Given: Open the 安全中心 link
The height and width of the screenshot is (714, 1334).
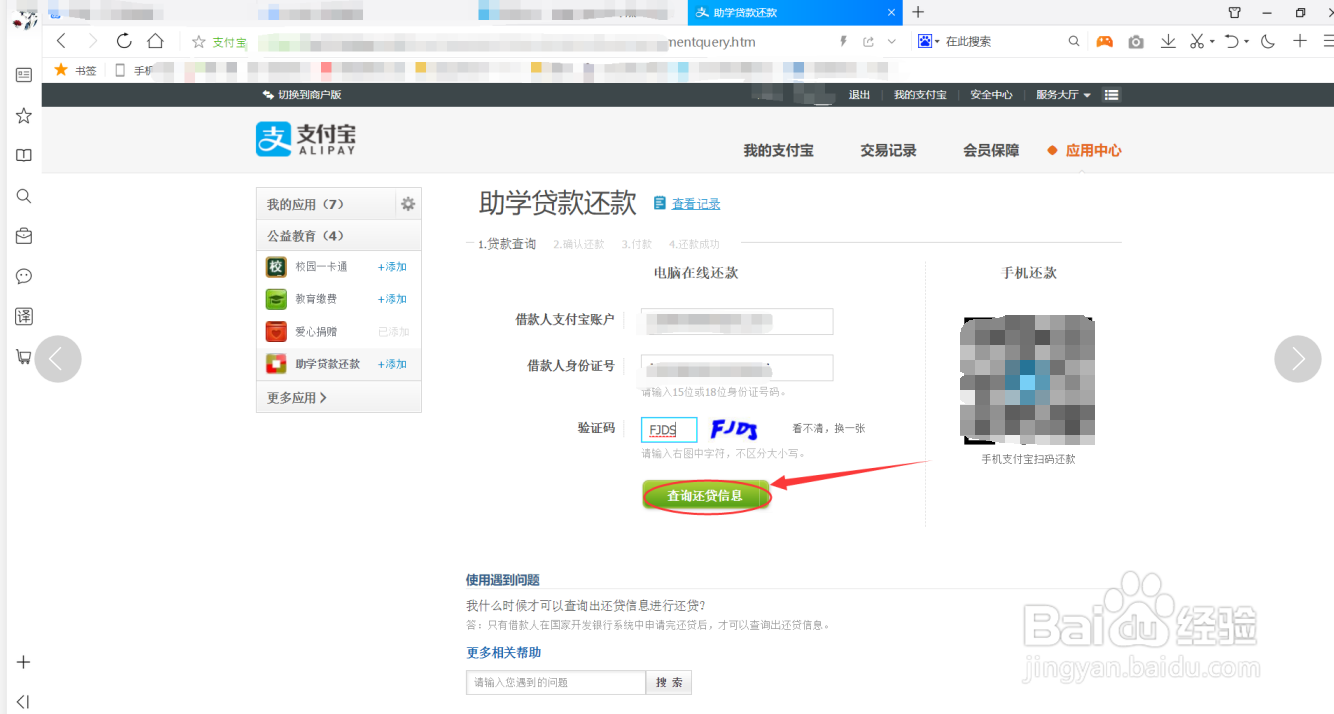Looking at the screenshot, I should (x=991, y=95).
